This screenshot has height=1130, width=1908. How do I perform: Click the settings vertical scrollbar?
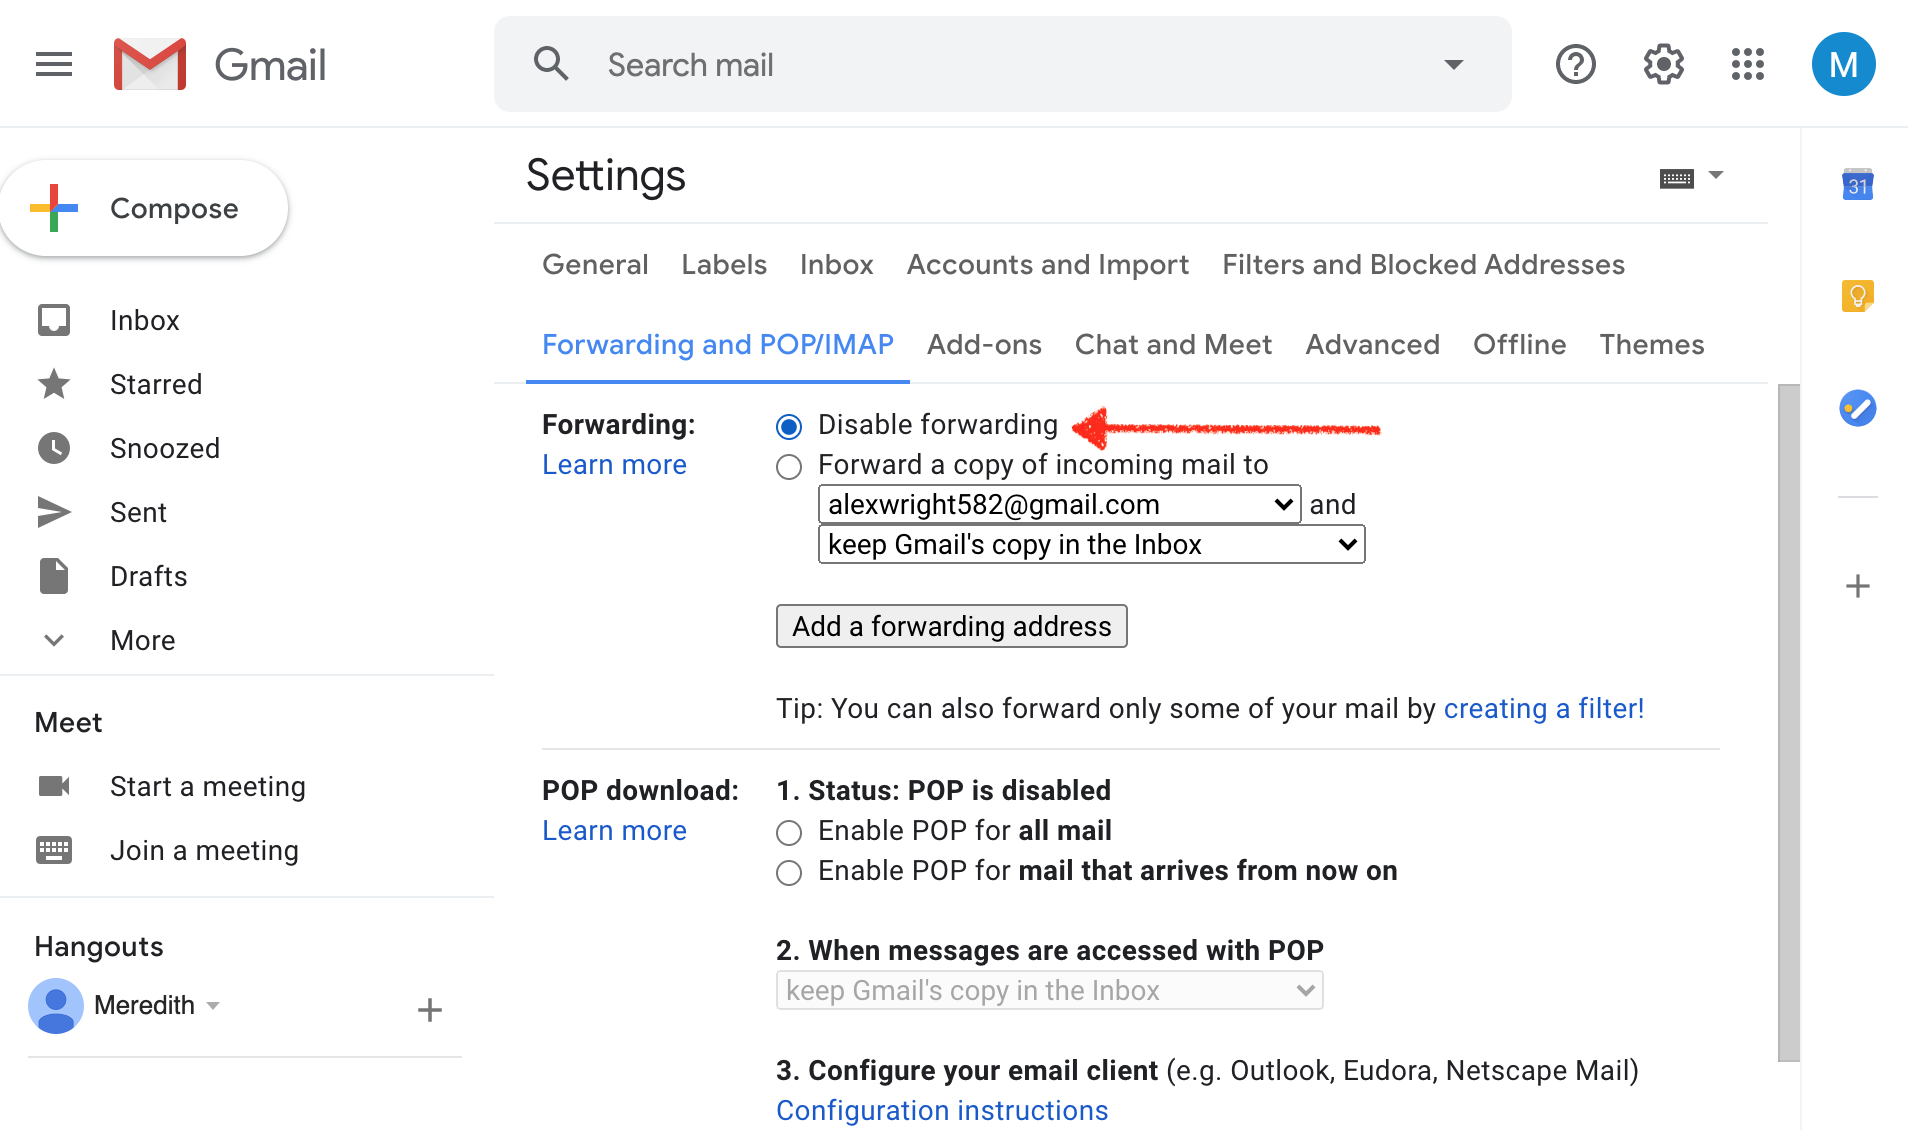[x=1788, y=722]
